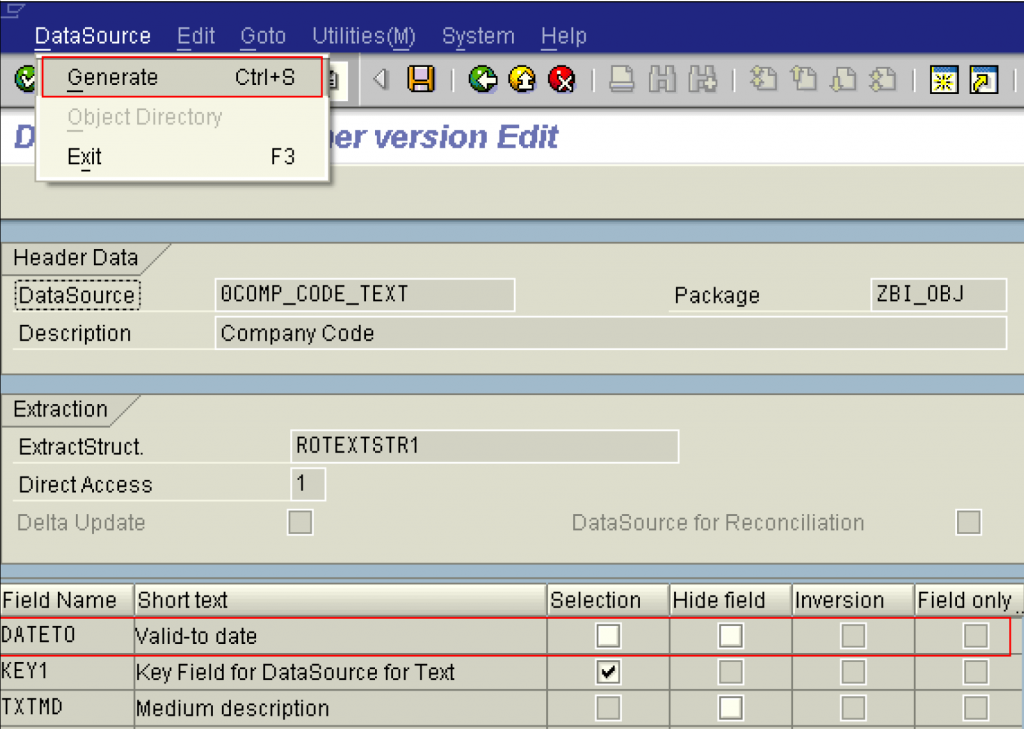Viewport: 1024px width, 729px height.
Task: Click the Medium description short text
Action: pos(232,708)
